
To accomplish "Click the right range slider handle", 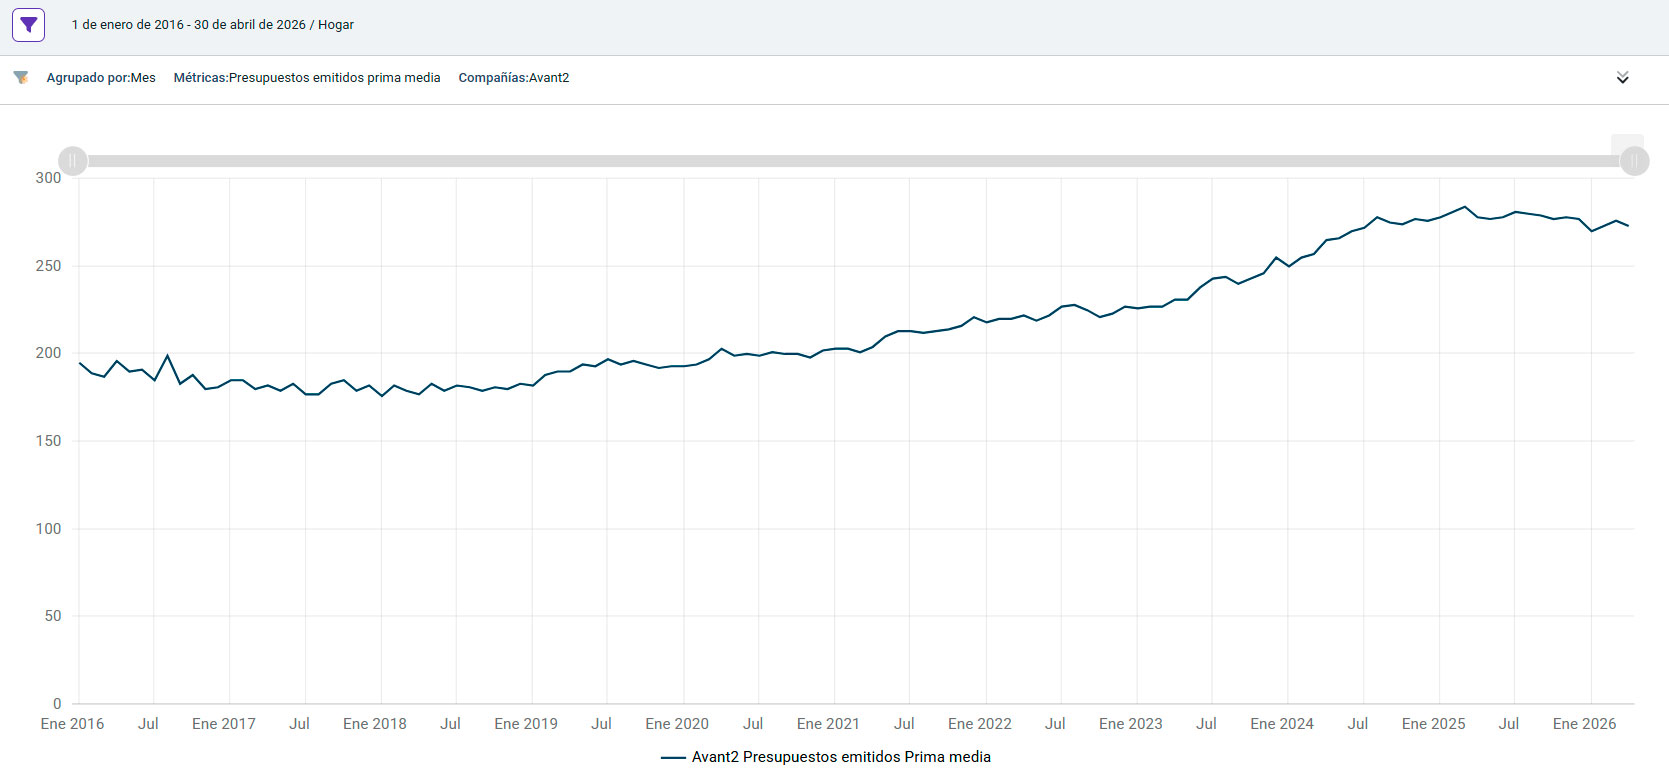I will 1634,161.
